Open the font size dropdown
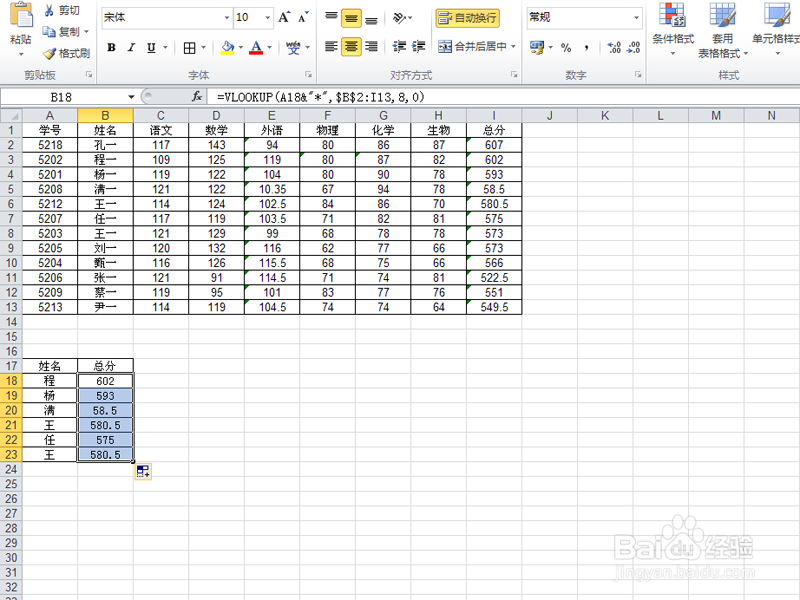Viewport: 800px width, 600px height. pyautogui.click(x=267, y=18)
